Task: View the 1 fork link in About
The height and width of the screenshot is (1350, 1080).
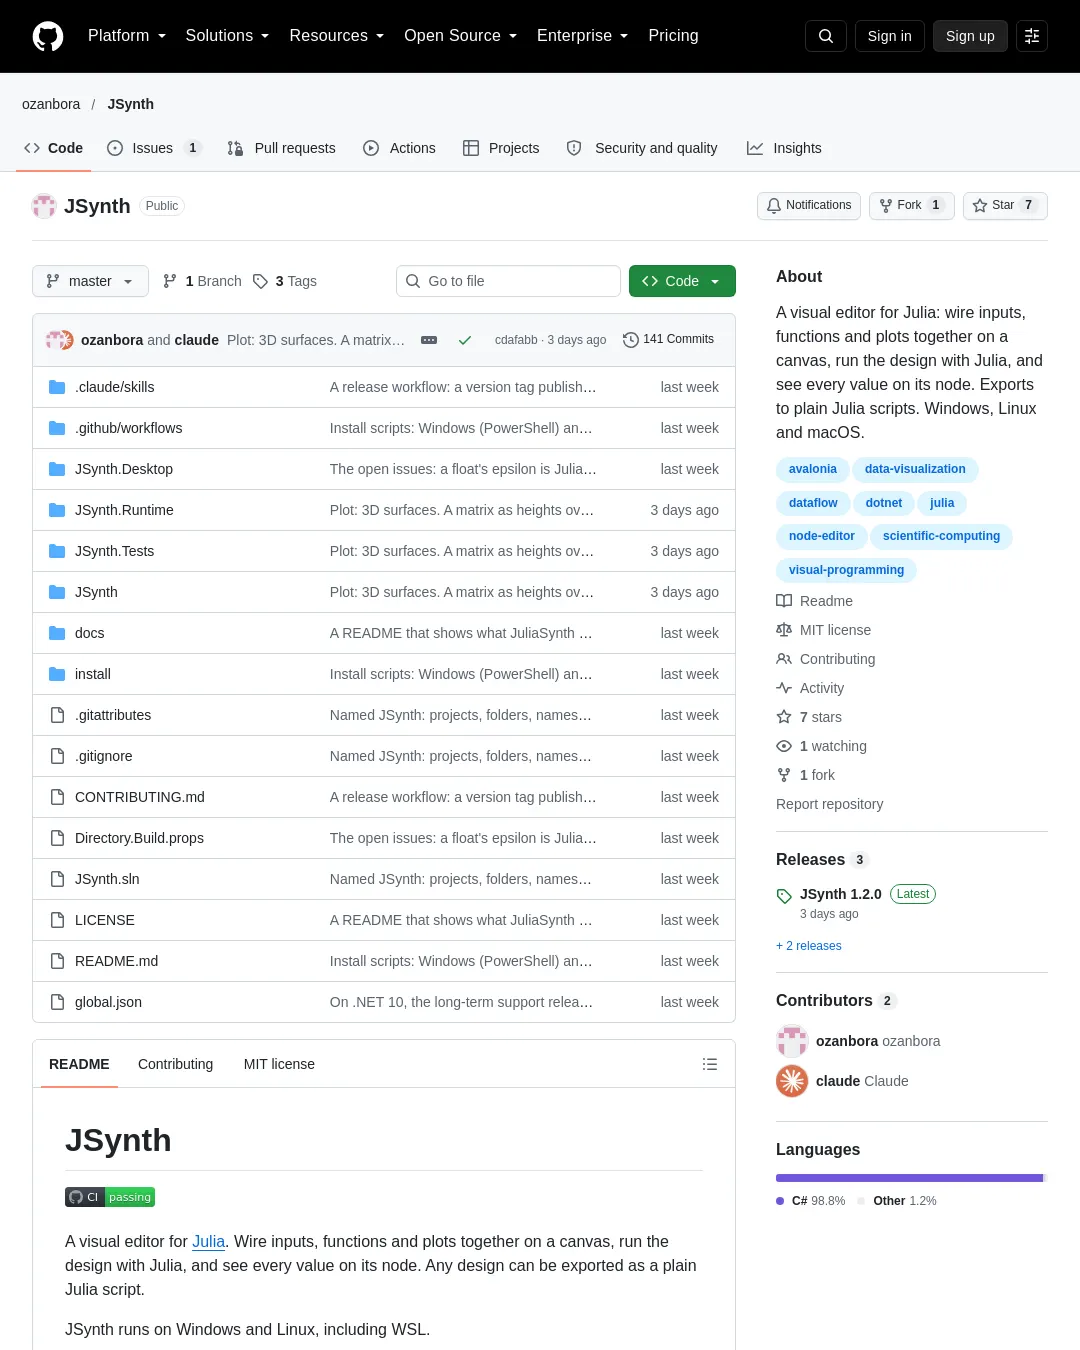Action: point(806,775)
